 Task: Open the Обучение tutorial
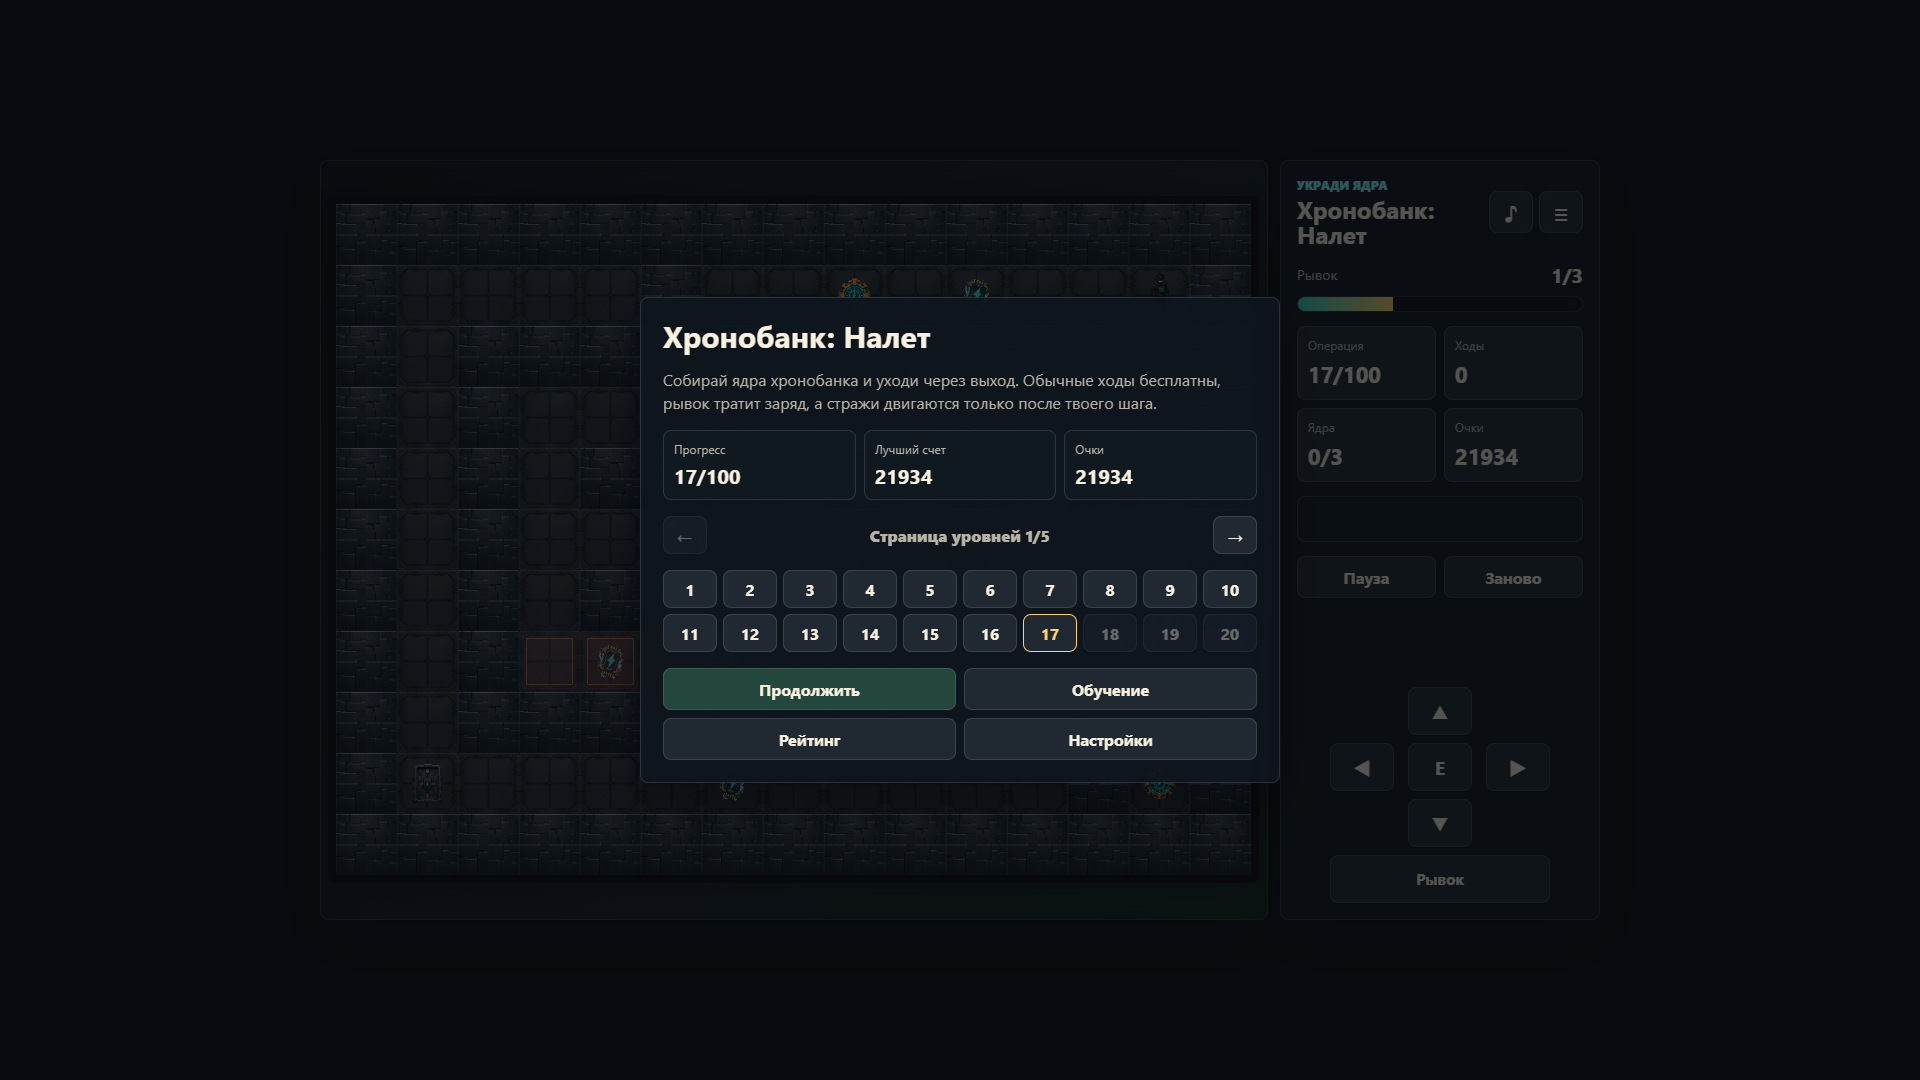point(1110,690)
